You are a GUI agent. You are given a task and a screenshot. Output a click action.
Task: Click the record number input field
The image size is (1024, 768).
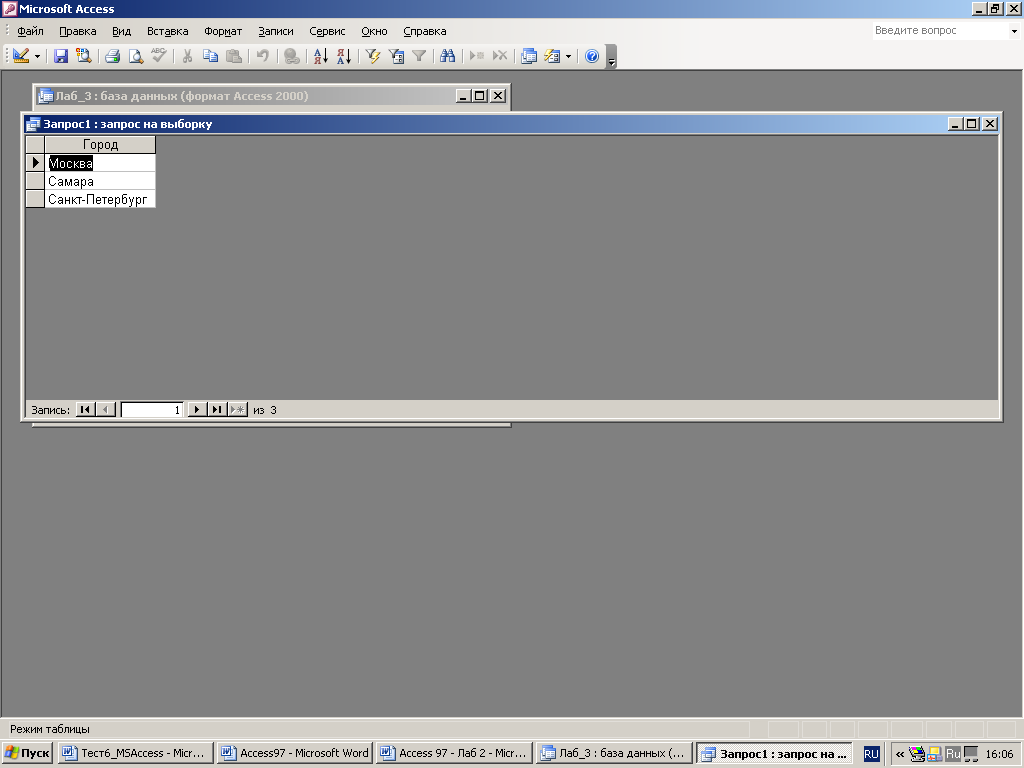pyautogui.click(x=152, y=409)
